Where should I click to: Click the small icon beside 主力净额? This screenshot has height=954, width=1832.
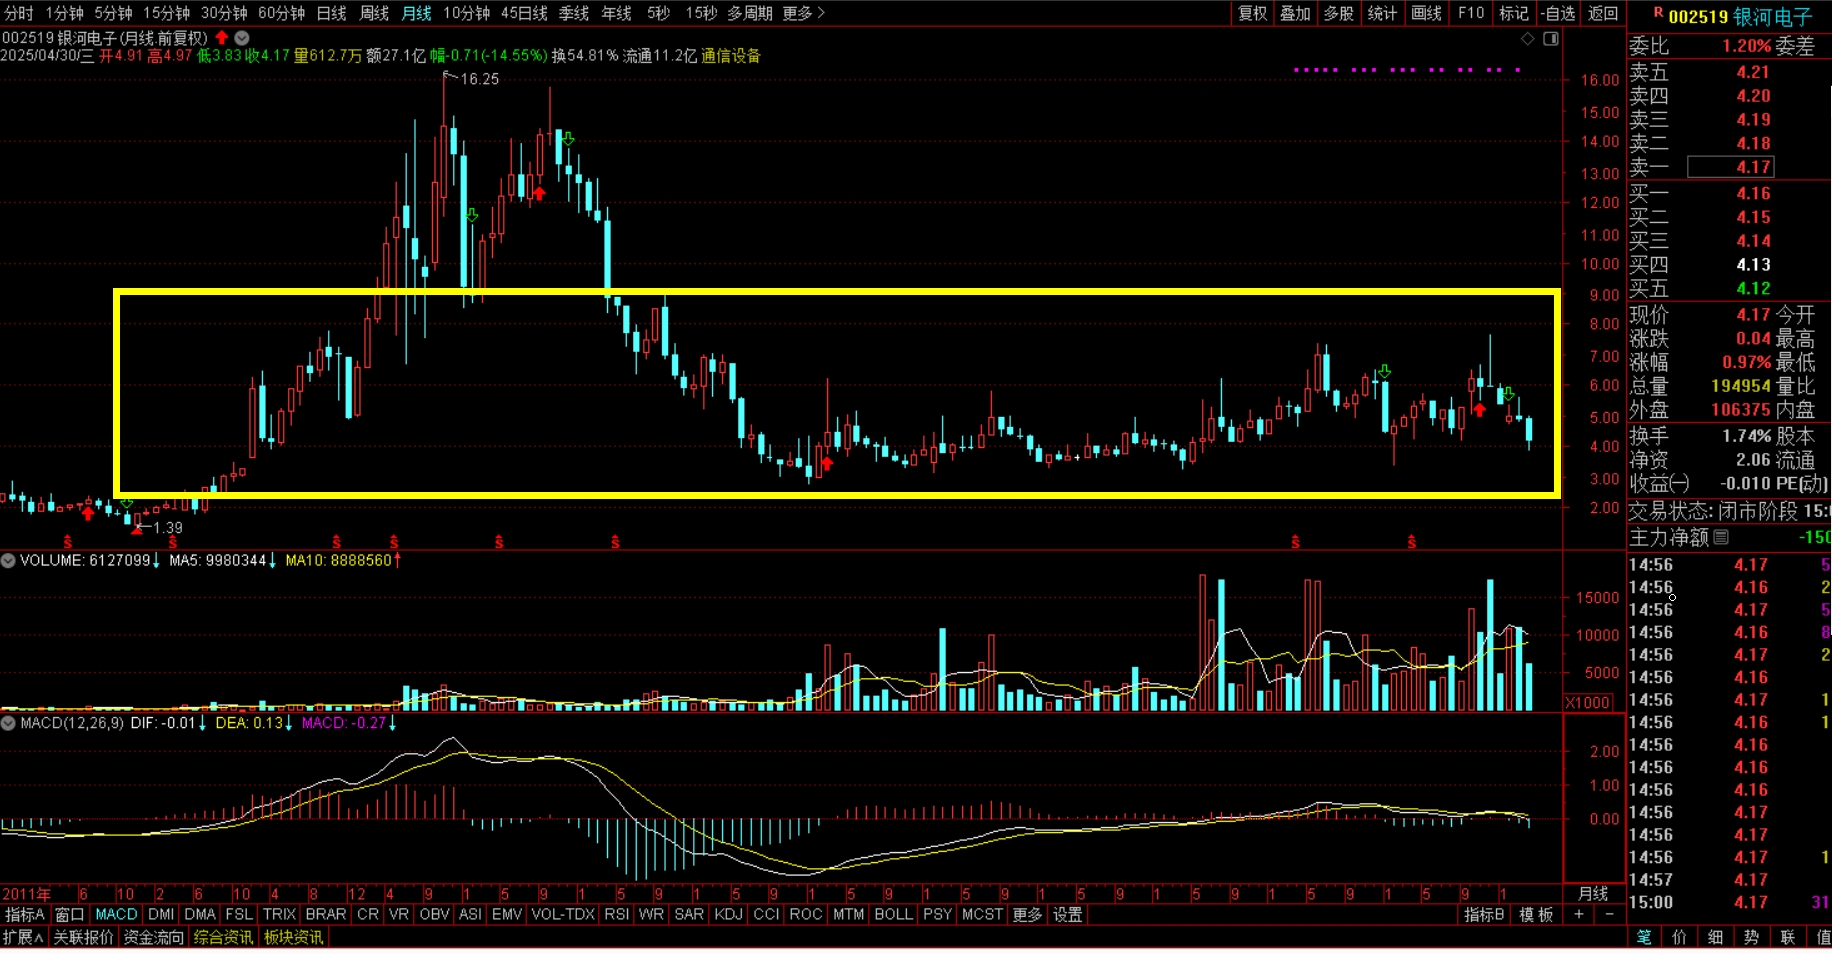(1721, 538)
